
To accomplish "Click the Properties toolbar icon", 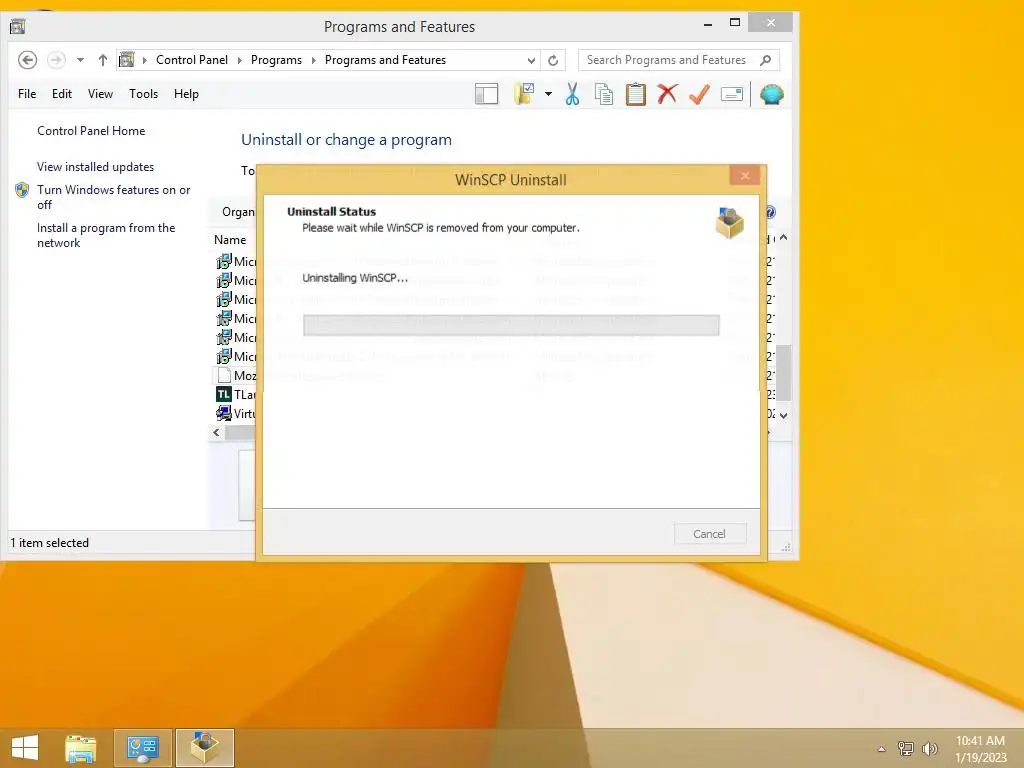I will click(x=732, y=95).
